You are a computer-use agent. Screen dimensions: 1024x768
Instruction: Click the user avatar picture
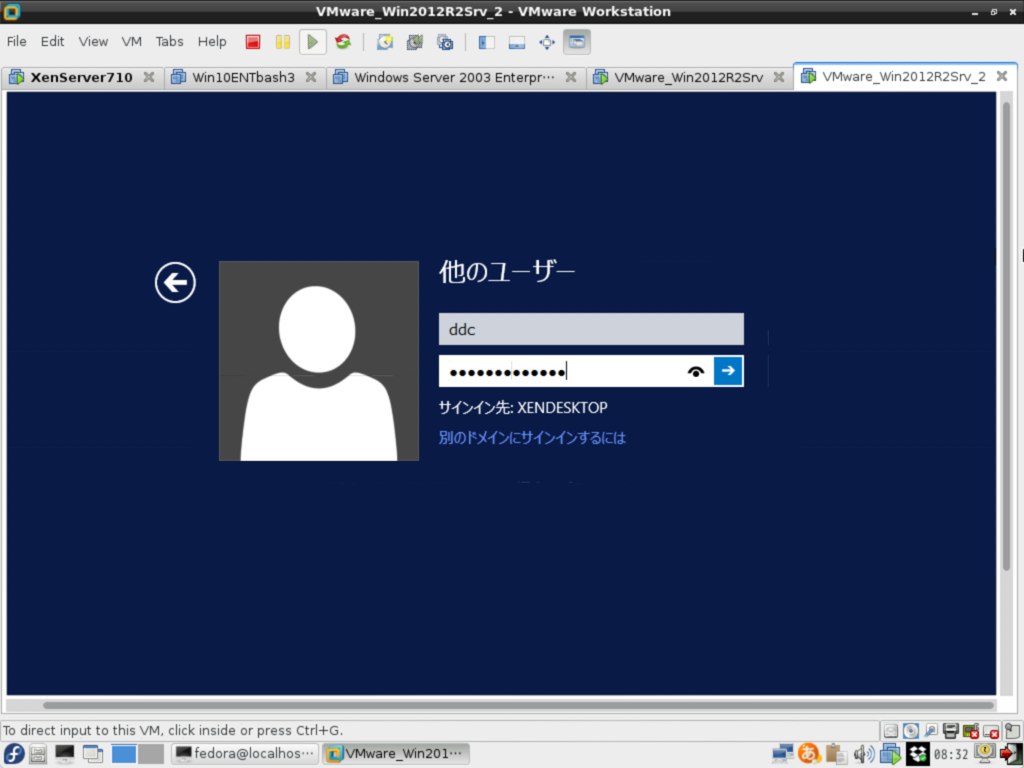pyautogui.click(x=319, y=360)
